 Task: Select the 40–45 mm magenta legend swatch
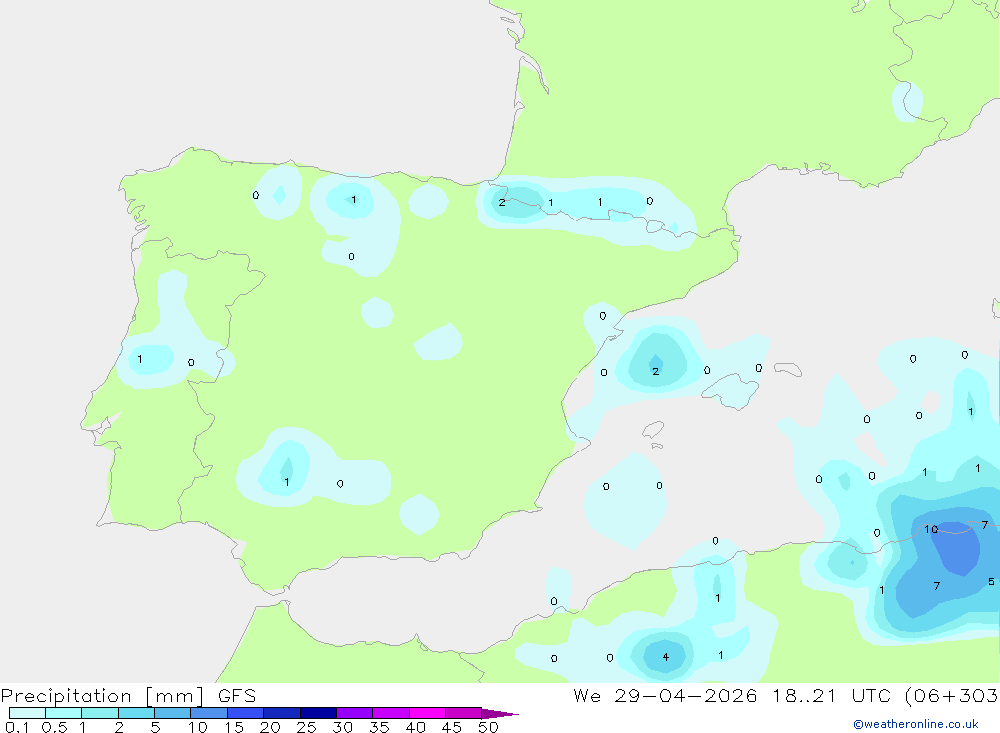(x=427, y=713)
